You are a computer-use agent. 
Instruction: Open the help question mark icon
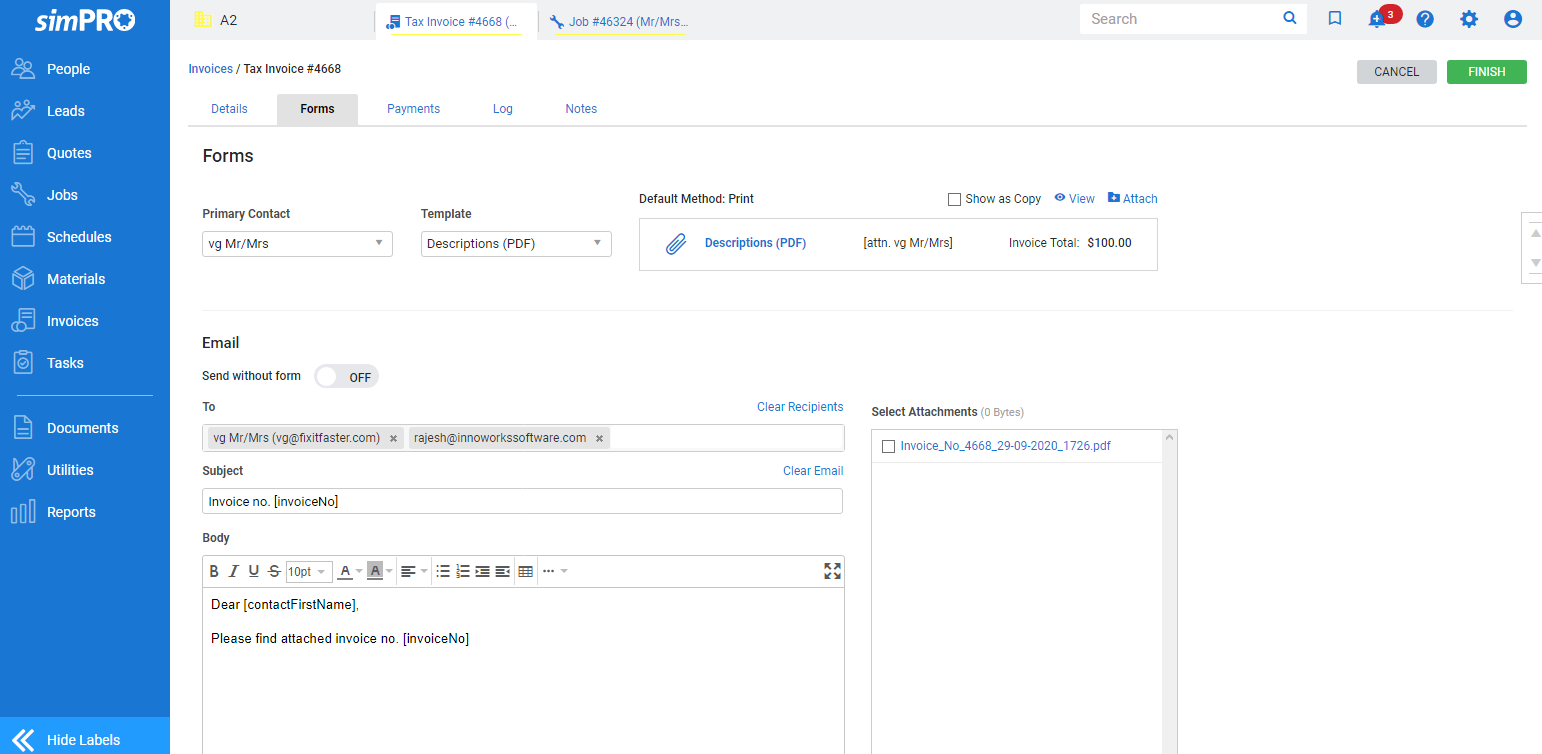[x=1425, y=19]
